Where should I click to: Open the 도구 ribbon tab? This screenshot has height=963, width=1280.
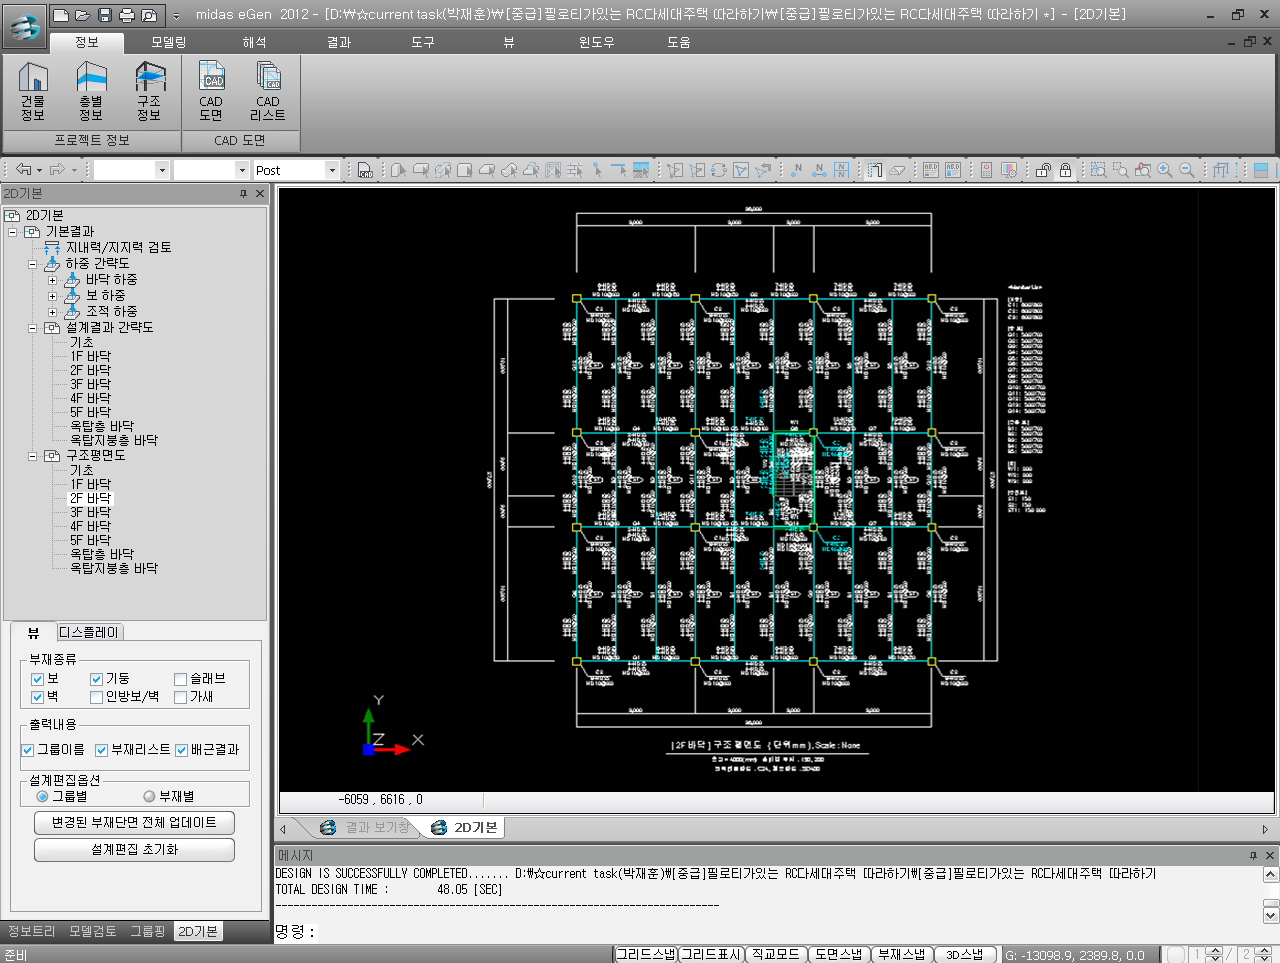[x=422, y=42]
